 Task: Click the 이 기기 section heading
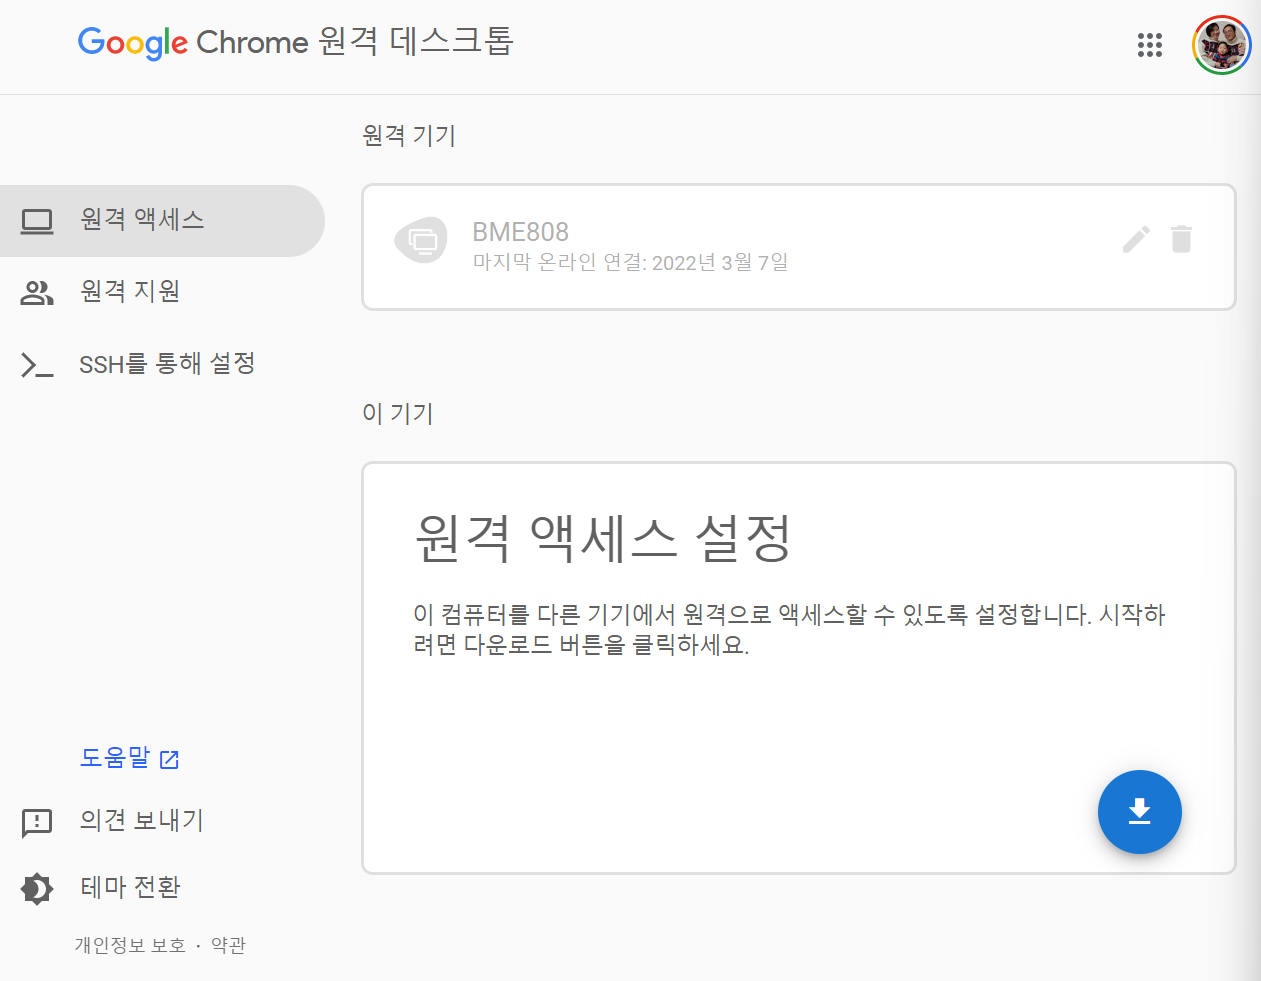pos(397,413)
